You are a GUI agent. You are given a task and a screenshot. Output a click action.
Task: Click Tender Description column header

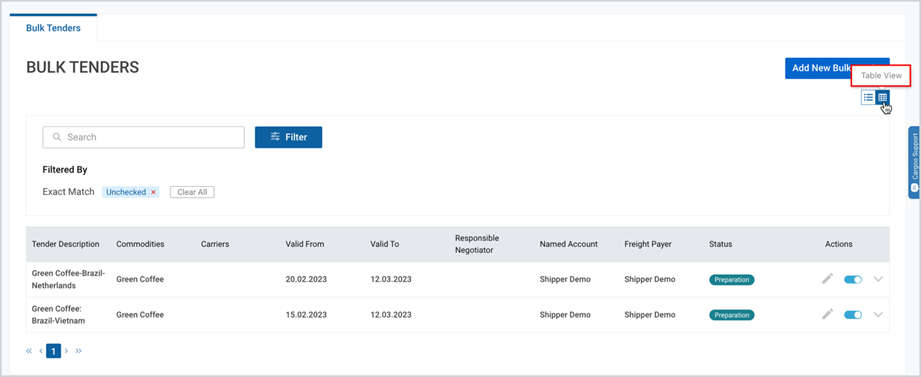66,244
